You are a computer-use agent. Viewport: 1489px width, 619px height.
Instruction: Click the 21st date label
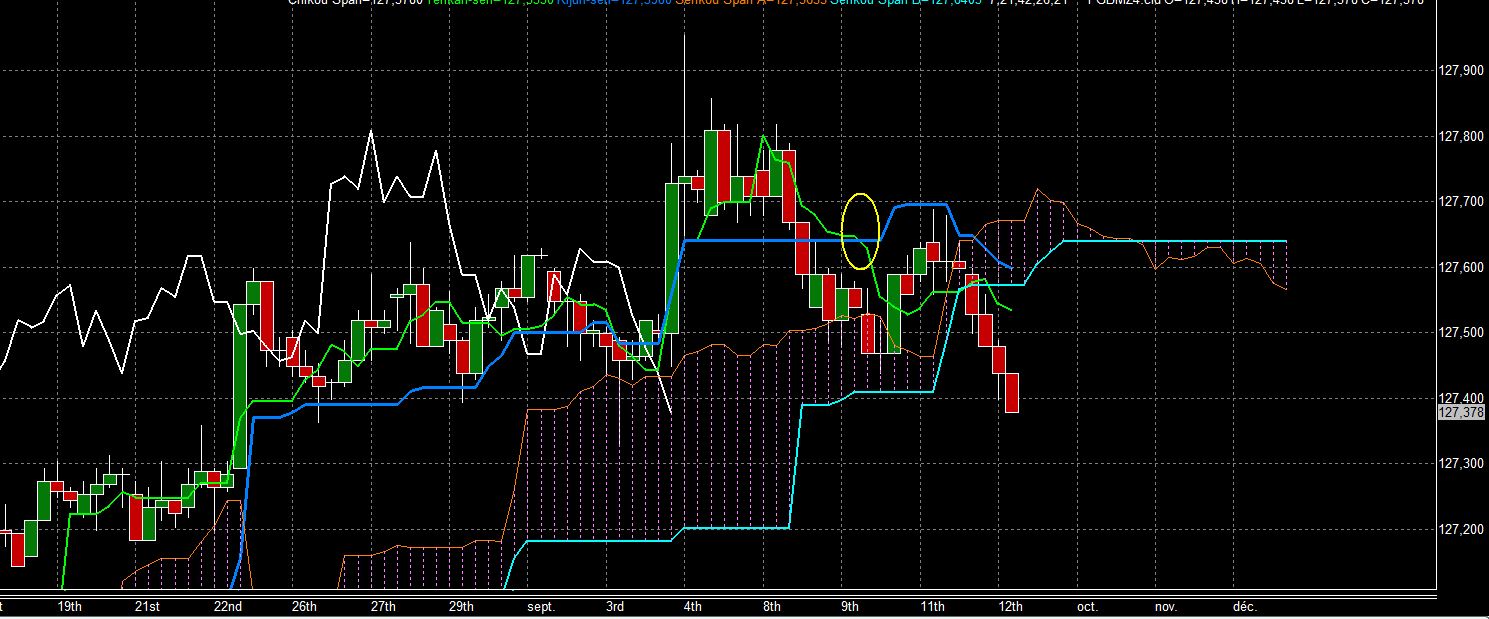pyautogui.click(x=147, y=607)
